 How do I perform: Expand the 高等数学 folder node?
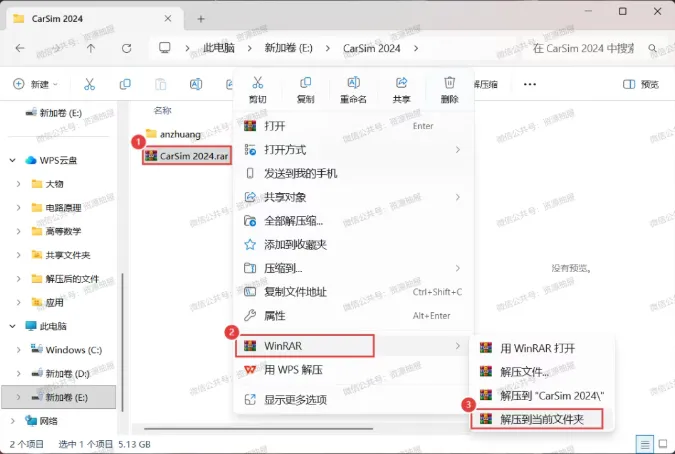pyautogui.click(x=19, y=232)
